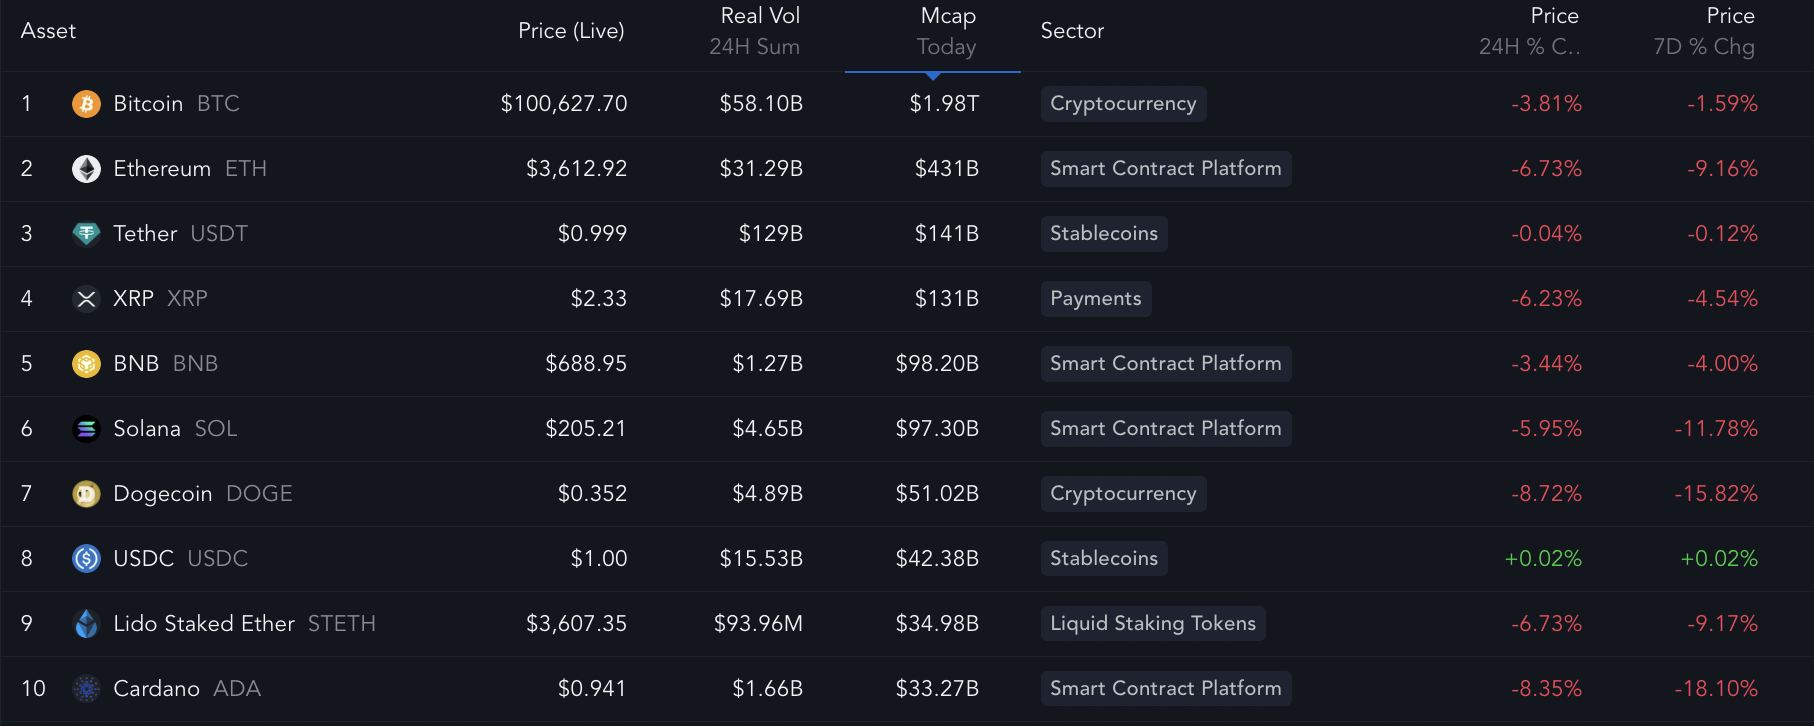This screenshot has height=726, width=1814.
Task: Sort by Real Vol 24H Sum header
Action: click(x=756, y=31)
